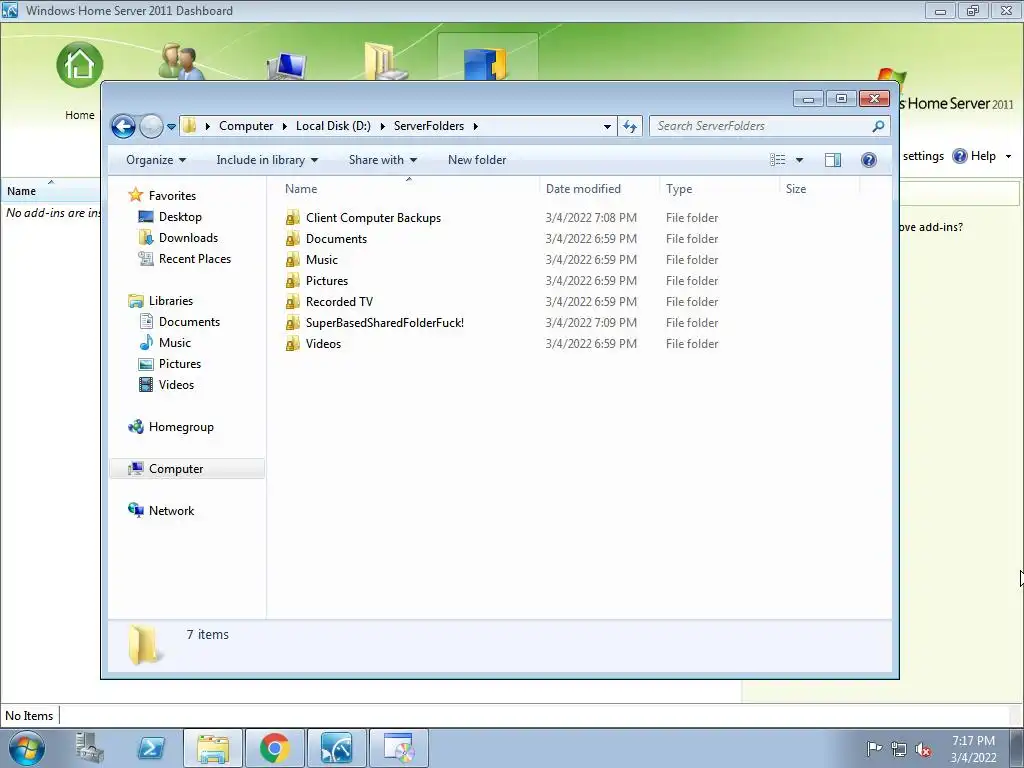Viewport: 1024px width, 768px height.
Task: Open Recent Places in Favorites
Action: pos(195,259)
